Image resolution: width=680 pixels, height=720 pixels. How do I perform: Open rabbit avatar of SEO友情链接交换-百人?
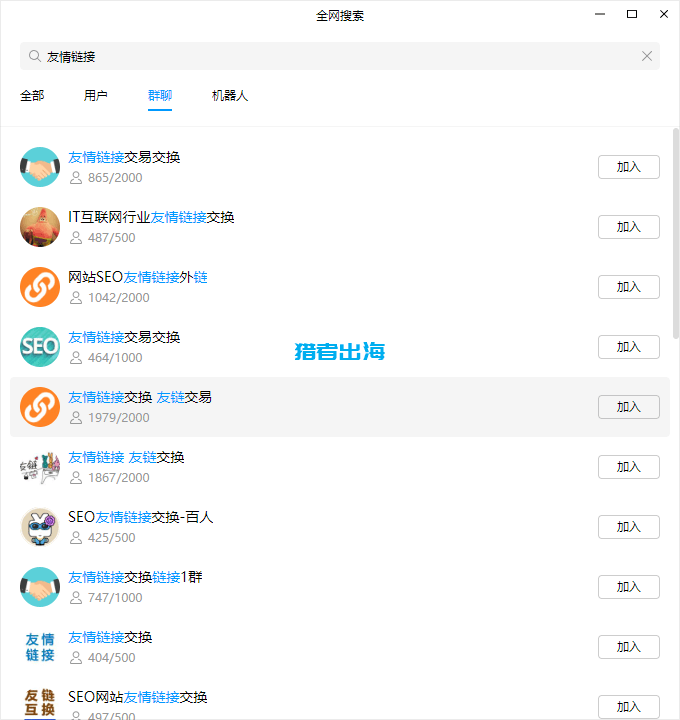tap(40, 527)
